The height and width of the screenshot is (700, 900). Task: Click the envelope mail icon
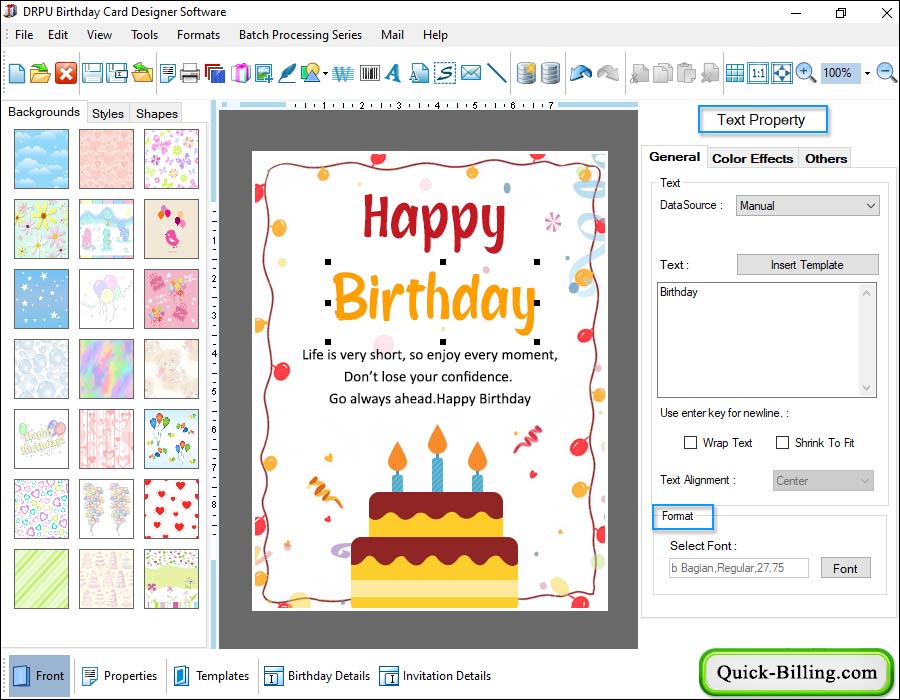(471, 73)
